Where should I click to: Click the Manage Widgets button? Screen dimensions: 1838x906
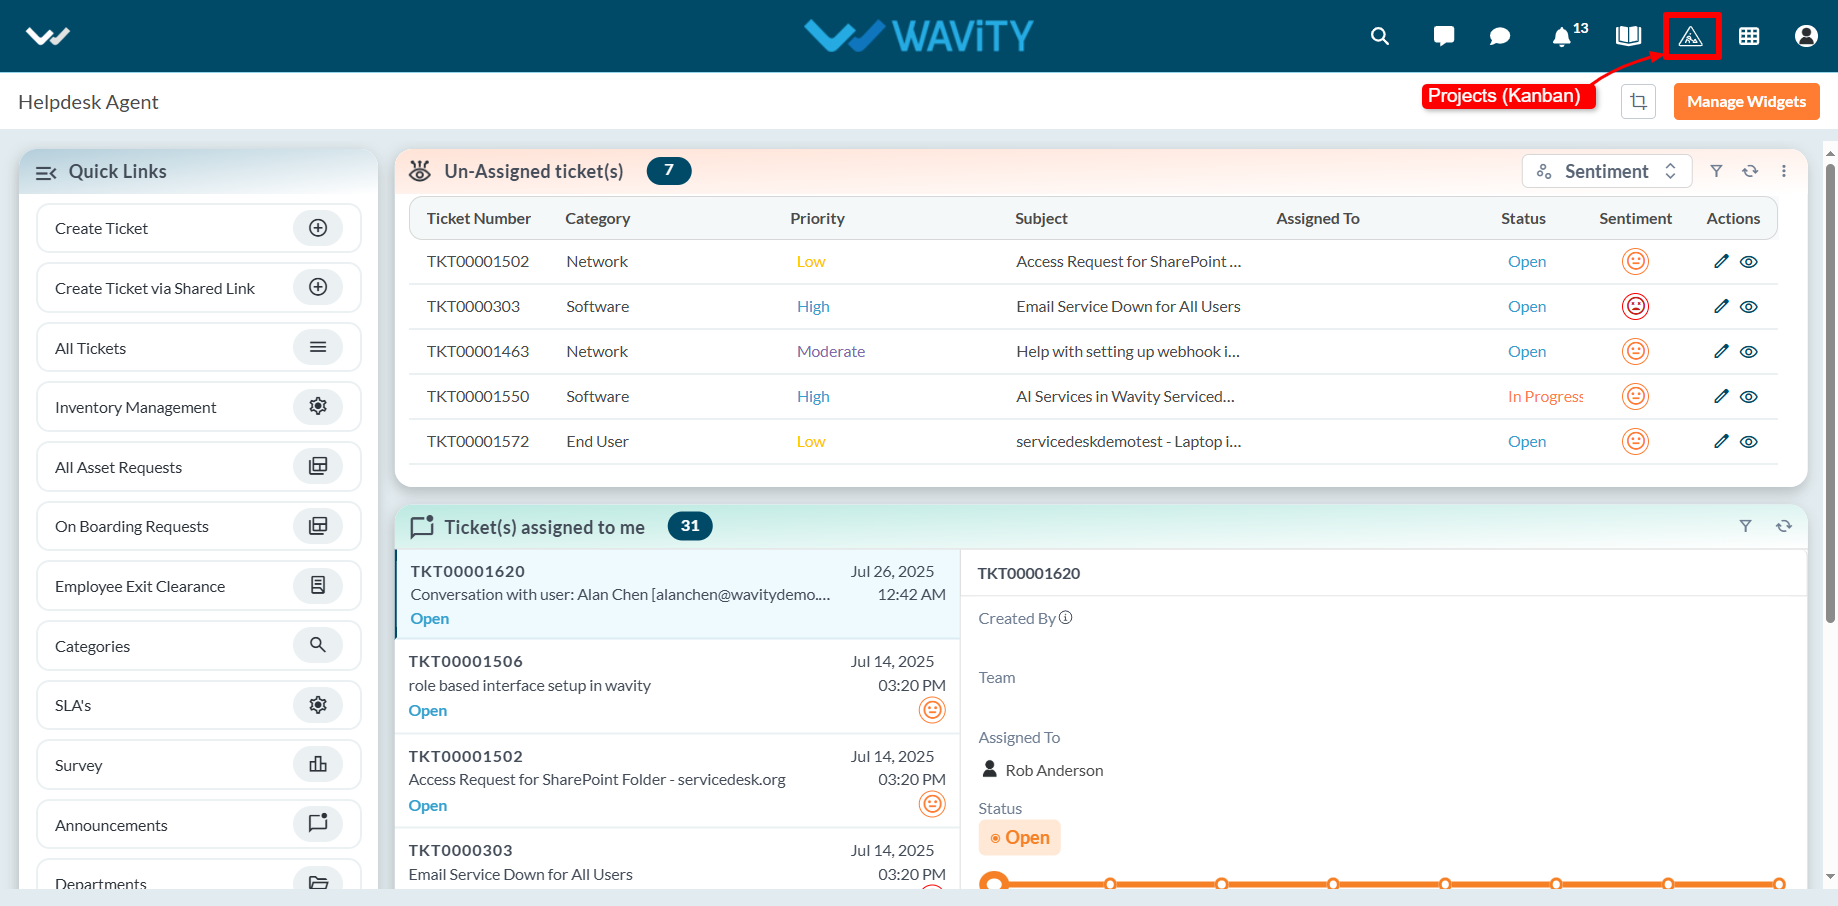coord(1746,101)
